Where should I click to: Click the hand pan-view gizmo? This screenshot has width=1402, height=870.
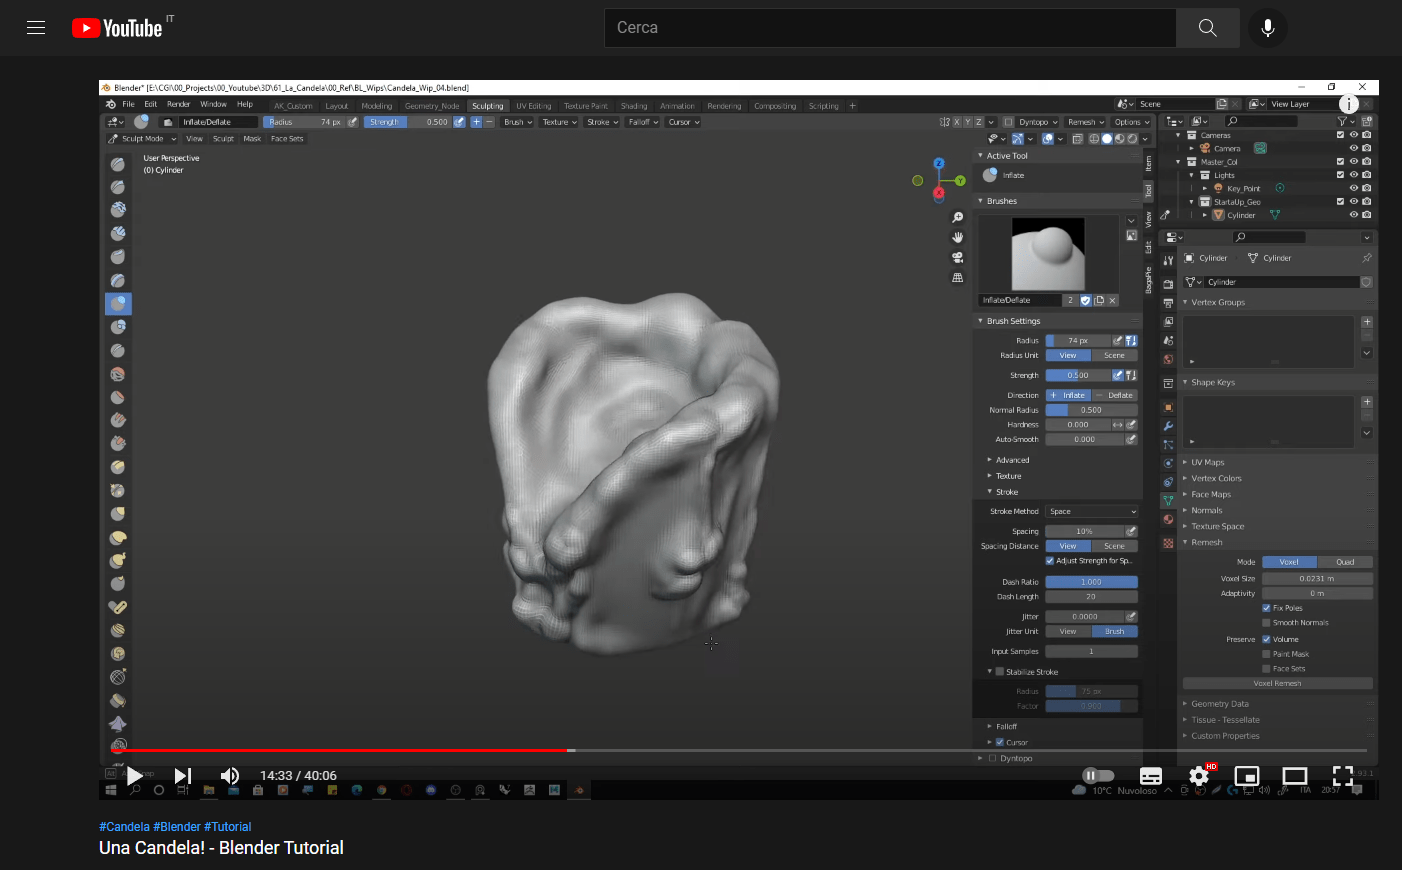click(957, 237)
